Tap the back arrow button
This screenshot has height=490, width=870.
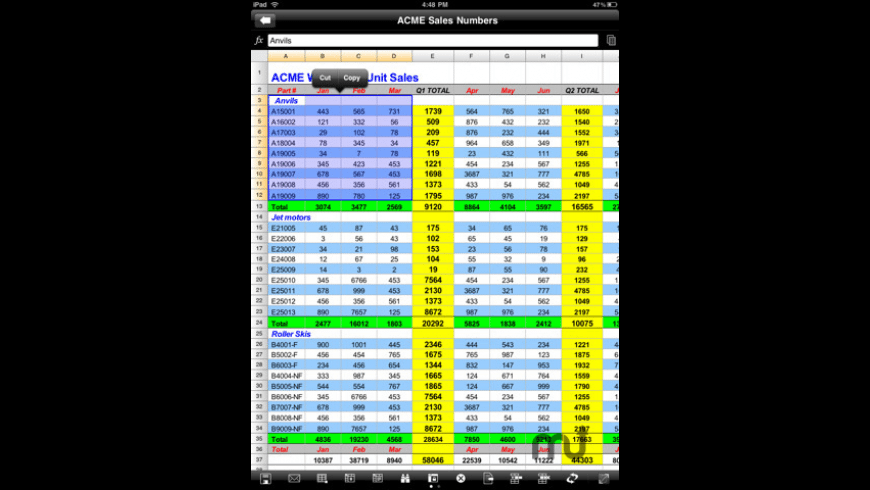(265, 21)
